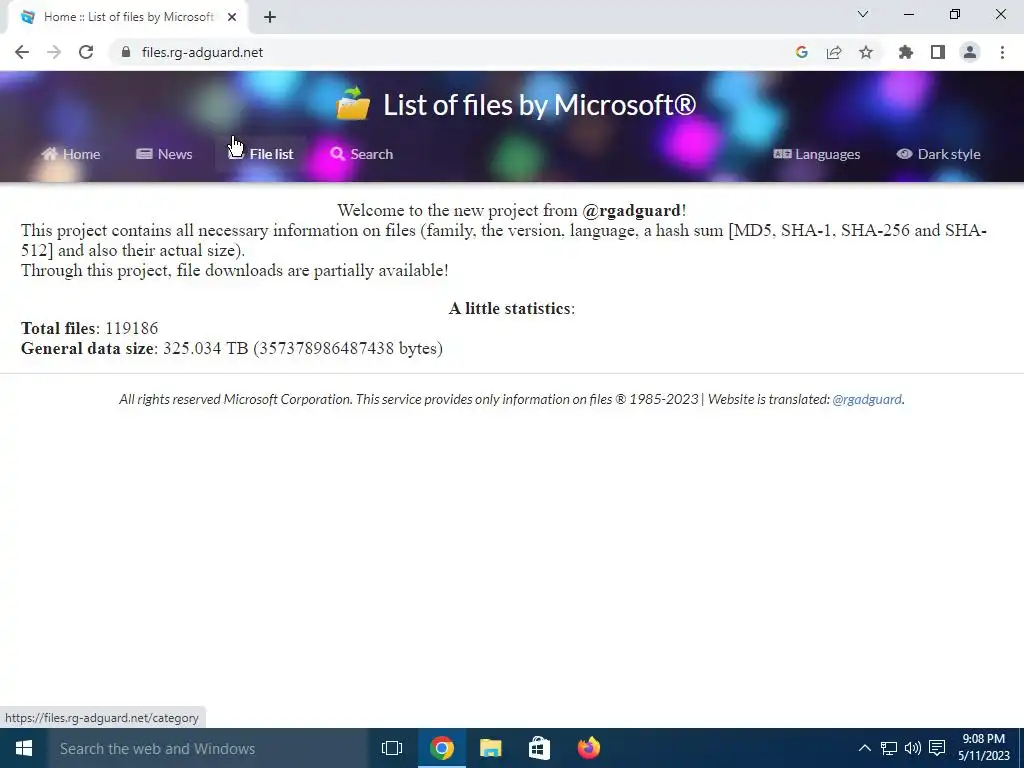The image size is (1024, 768).
Task: Restore down the Chrome window
Action: [955, 14]
